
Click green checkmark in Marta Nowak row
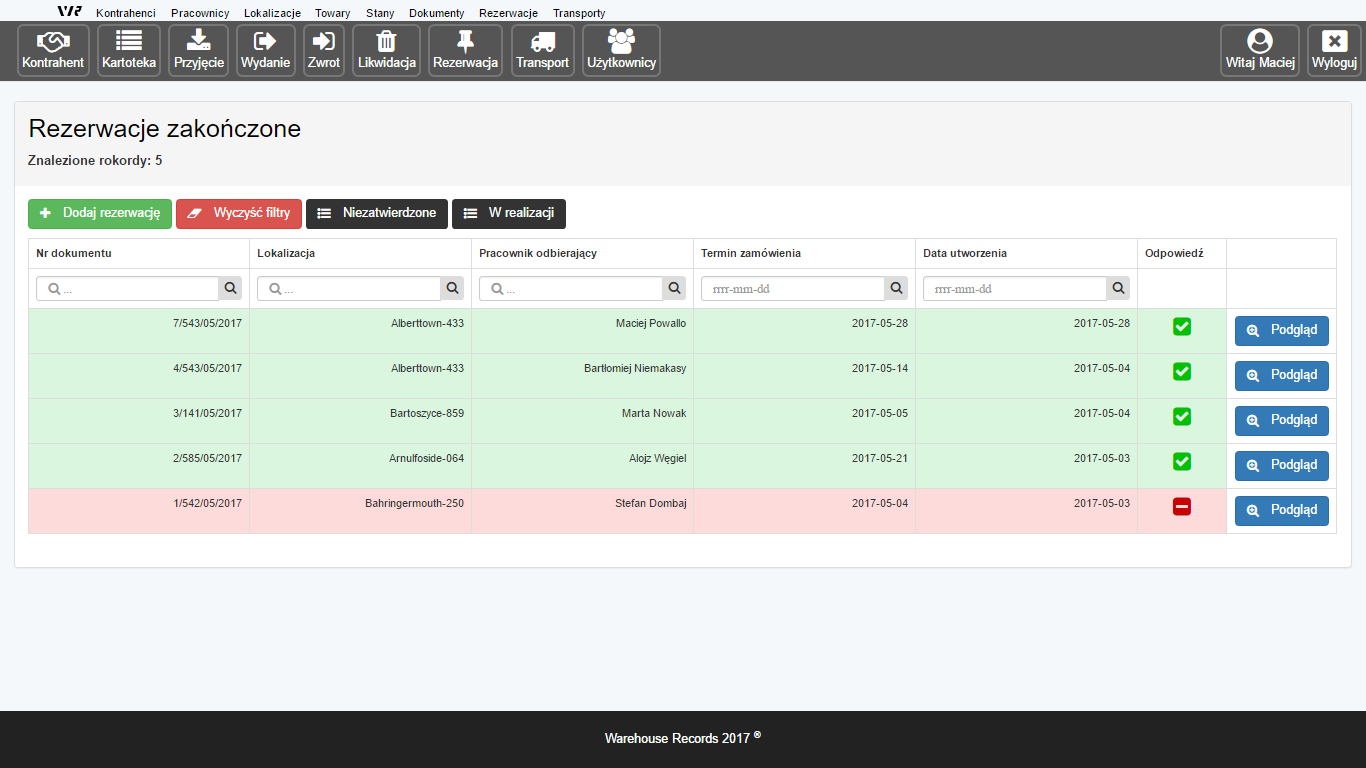(1181, 416)
